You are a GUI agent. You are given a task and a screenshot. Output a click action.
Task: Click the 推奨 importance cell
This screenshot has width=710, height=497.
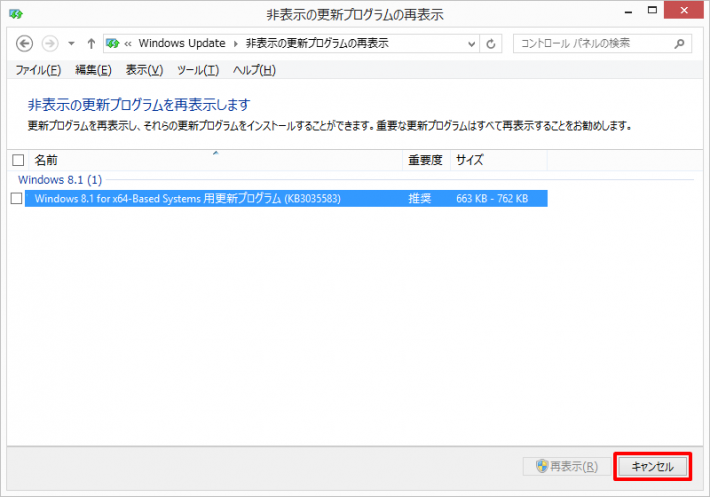pos(420,198)
